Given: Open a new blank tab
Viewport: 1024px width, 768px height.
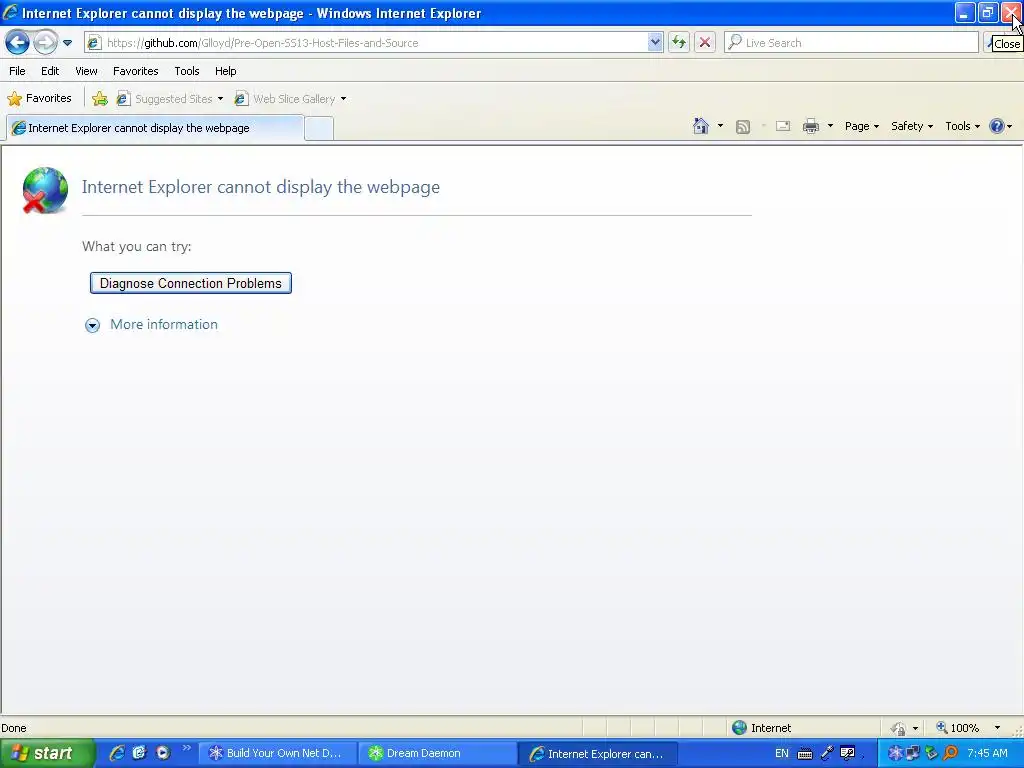Looking at the screenshot, I should pos(319,128).
